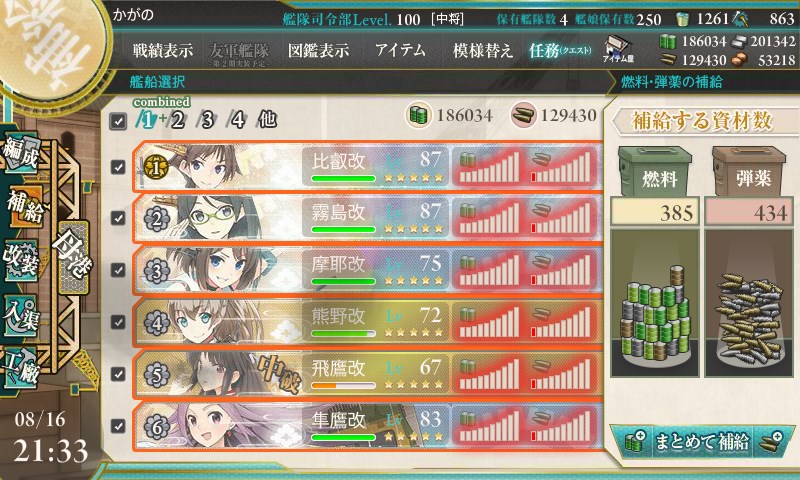Viewport: 800px width, 480px height.
Task: Click the brown 弾薬 ammo box icon
Action: (749, 171)
